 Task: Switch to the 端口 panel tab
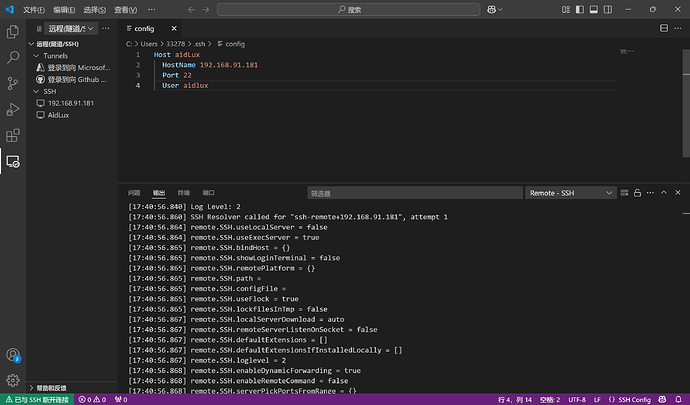(208, 193)
